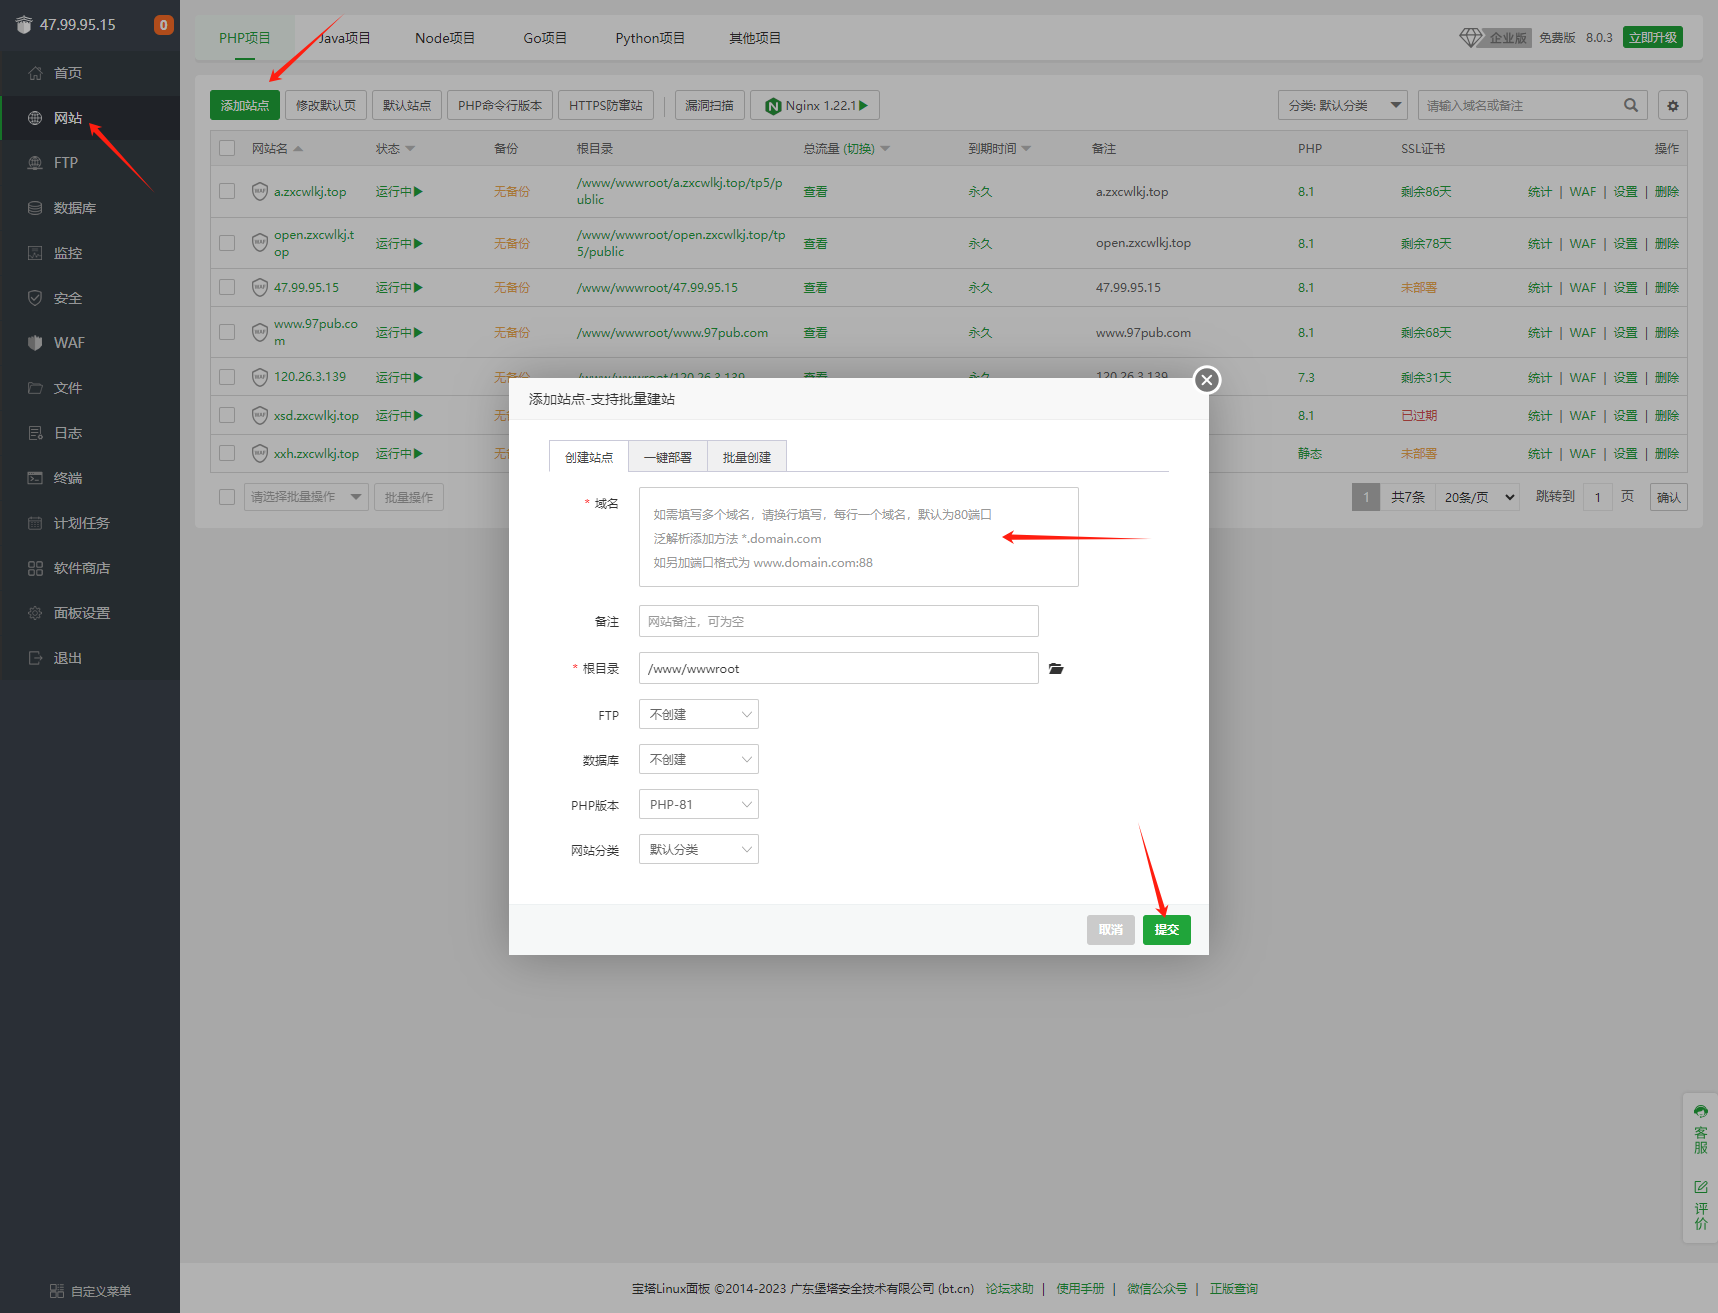Open the 计划任务 schedule icon

pos(35,523)
